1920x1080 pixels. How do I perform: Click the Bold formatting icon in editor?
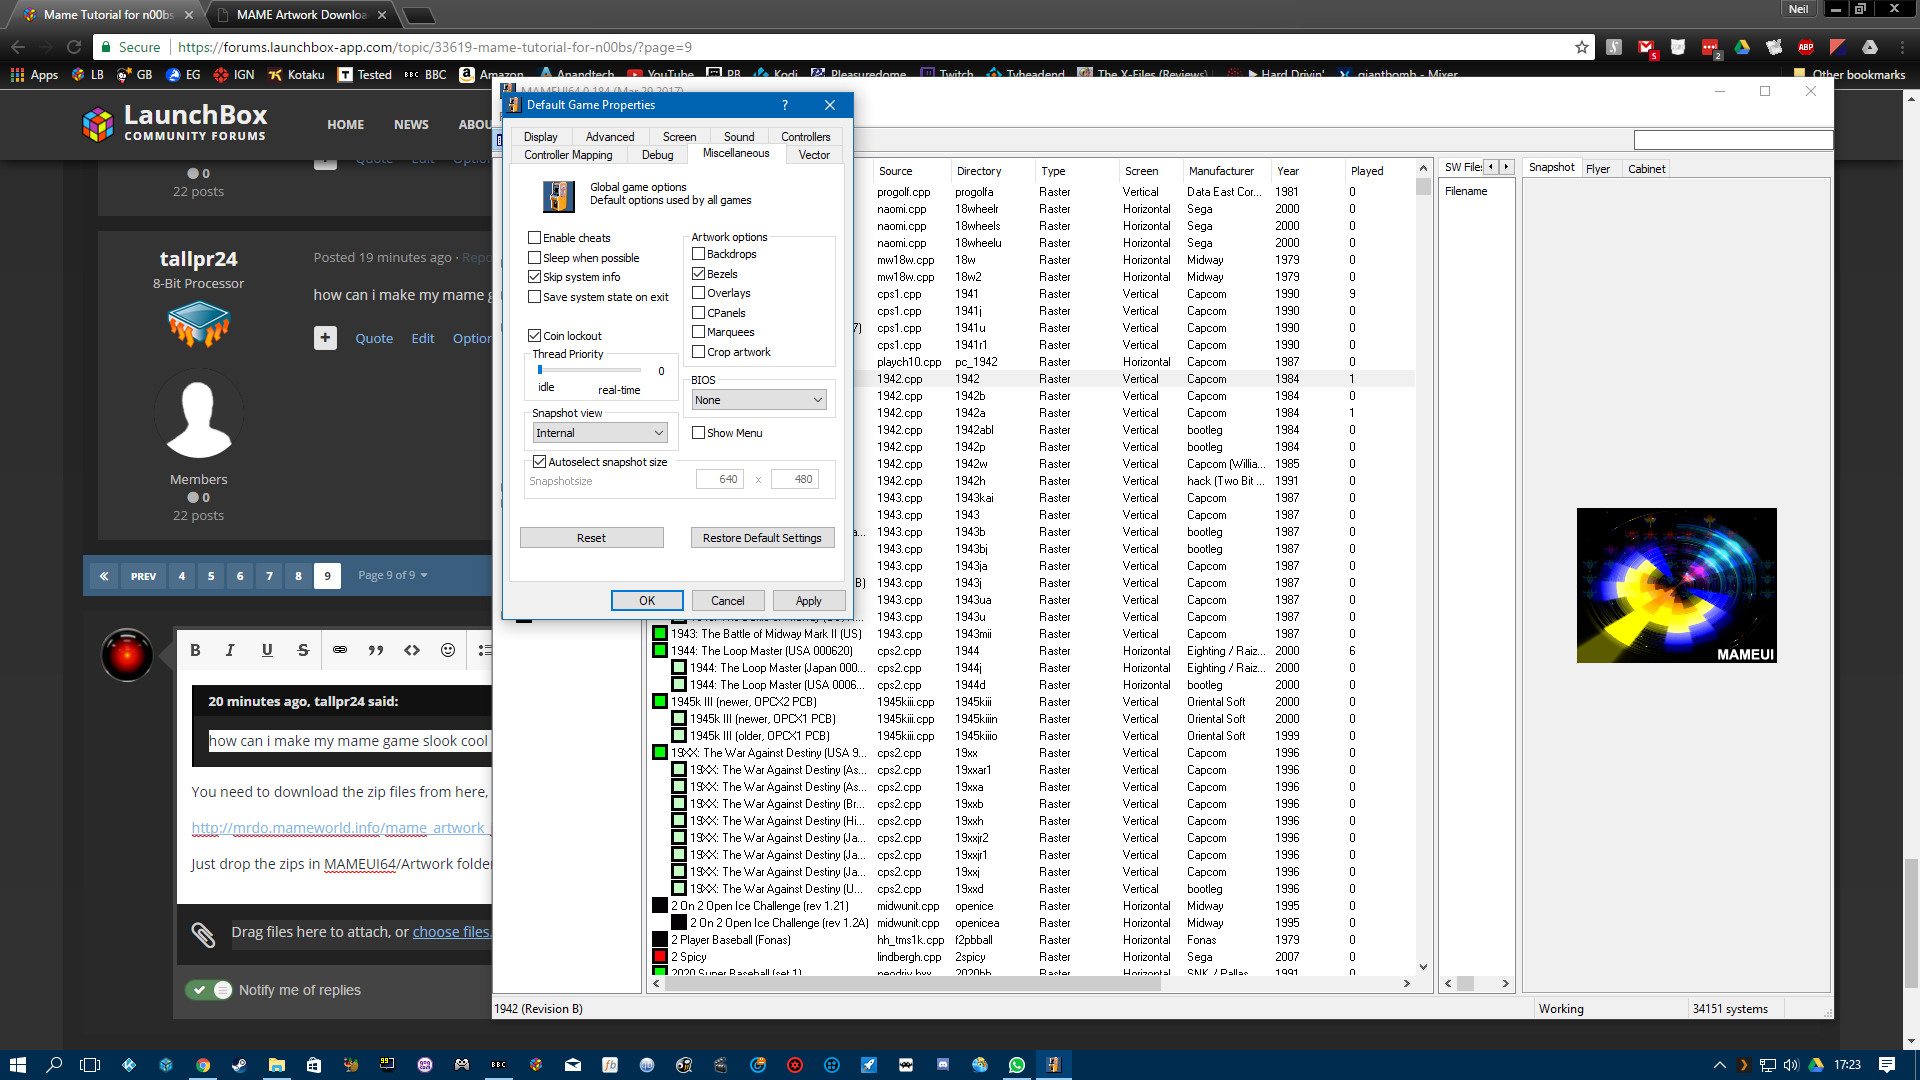(x=195, y=650)
